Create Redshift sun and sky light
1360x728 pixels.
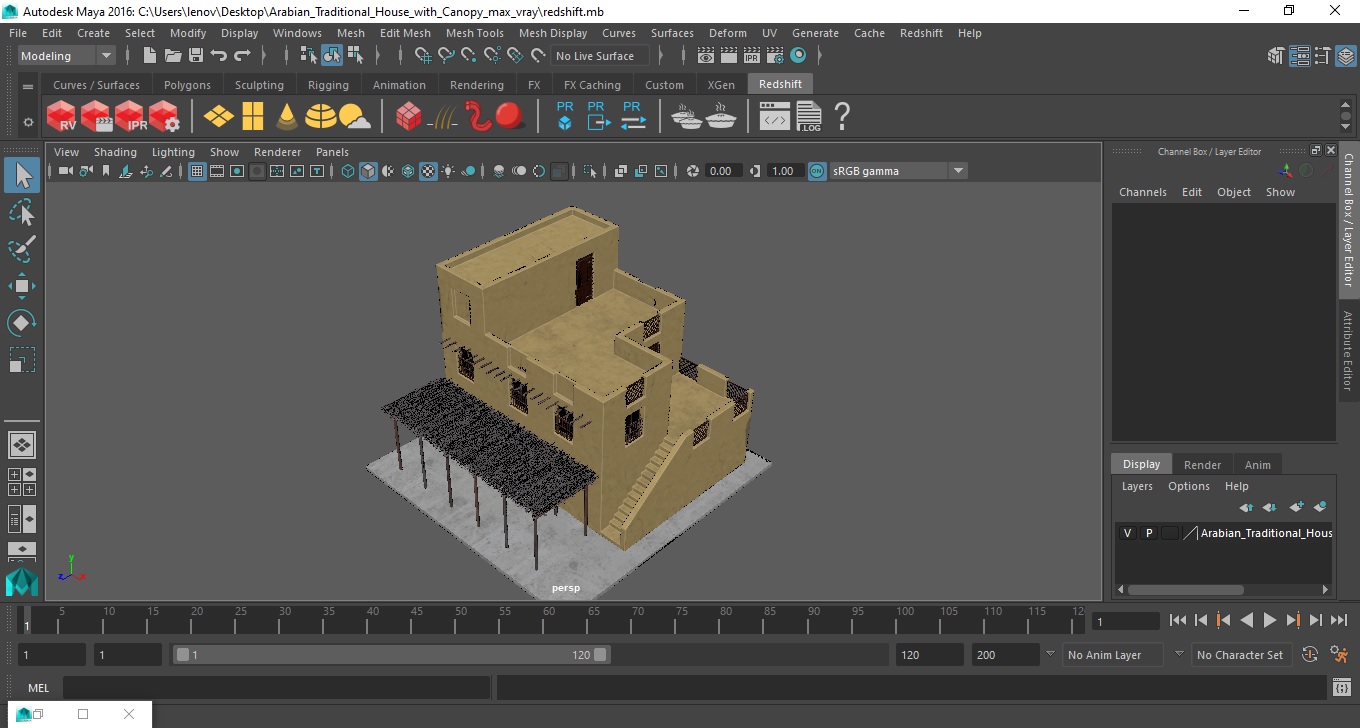coord(354,117)
